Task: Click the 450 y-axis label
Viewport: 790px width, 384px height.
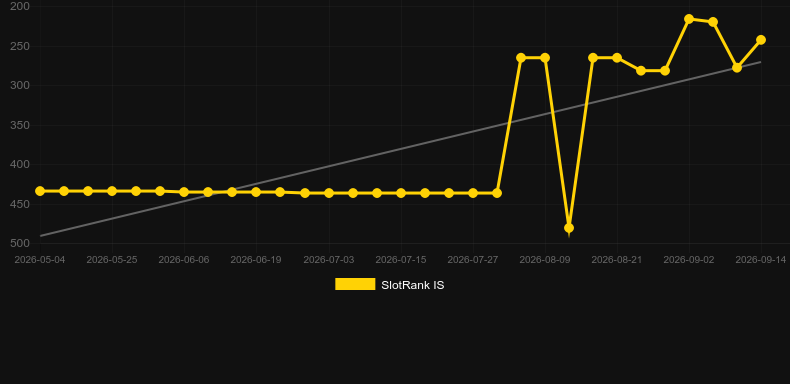Action: (20, 204)
